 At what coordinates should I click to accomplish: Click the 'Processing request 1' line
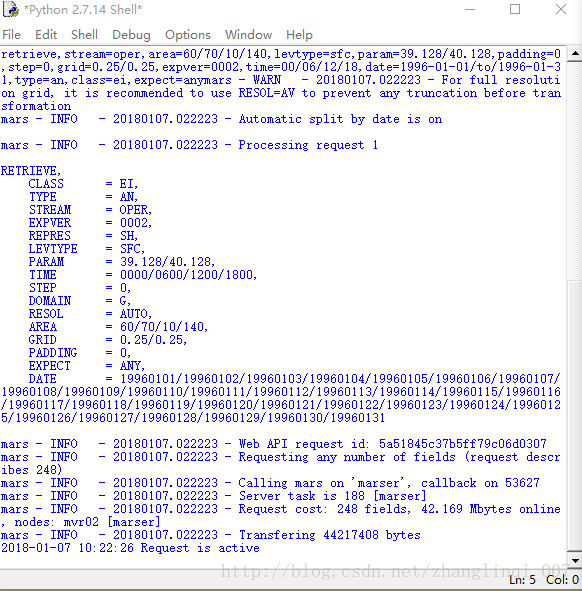(189, 145)
